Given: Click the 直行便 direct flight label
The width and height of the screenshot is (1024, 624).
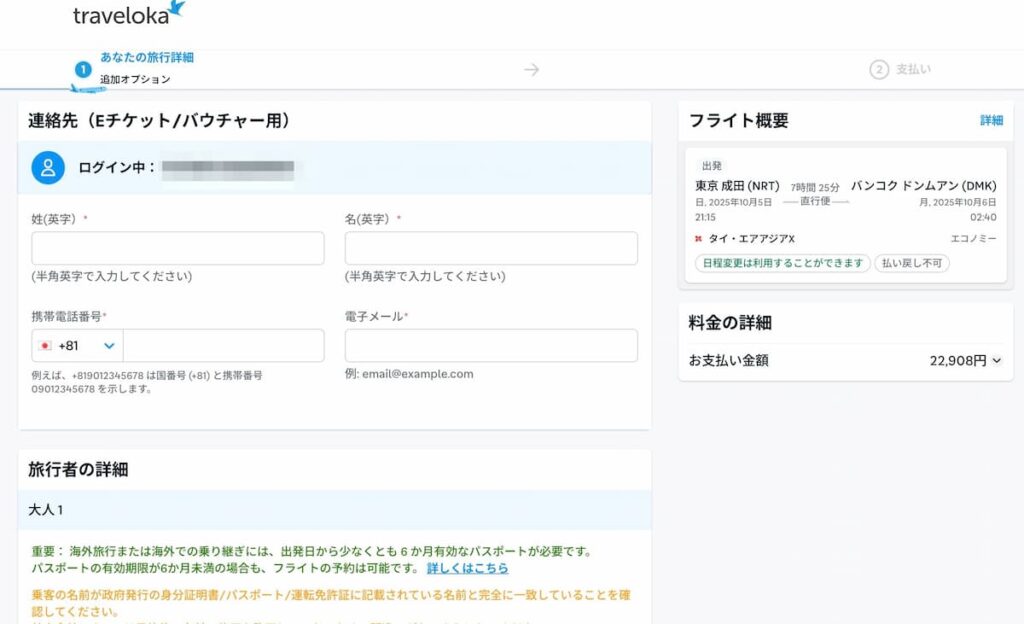Looking at the screenshot, I should pyautogui.click(x=815, y=201).
